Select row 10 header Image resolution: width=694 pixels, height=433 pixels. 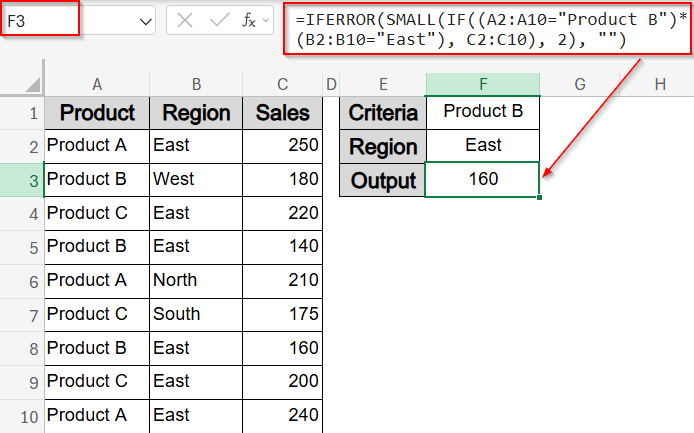click(22, 416)
